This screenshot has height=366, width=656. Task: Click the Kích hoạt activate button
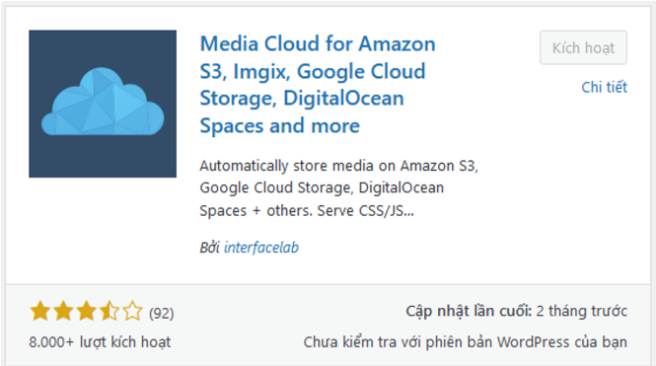[583, 47]
